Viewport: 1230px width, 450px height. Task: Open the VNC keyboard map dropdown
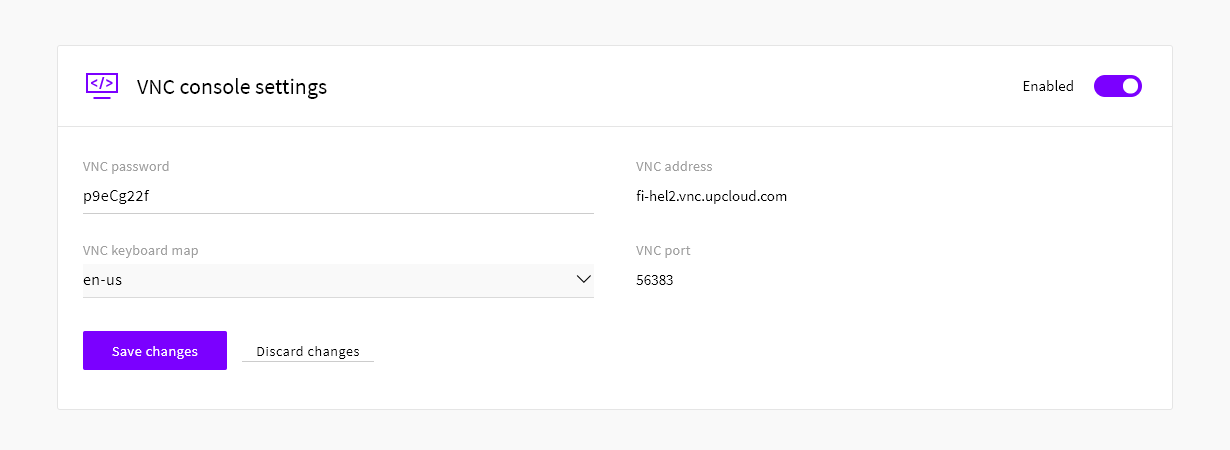coord(338,280)
